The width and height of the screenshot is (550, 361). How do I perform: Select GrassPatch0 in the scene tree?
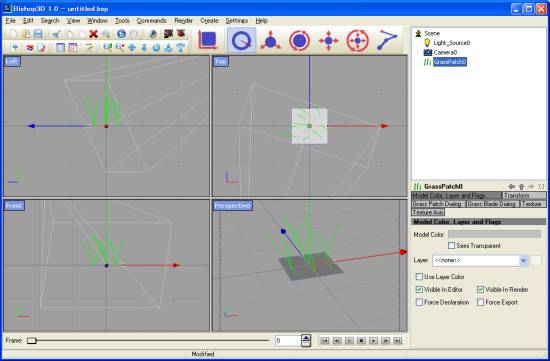tap(450, 62)
